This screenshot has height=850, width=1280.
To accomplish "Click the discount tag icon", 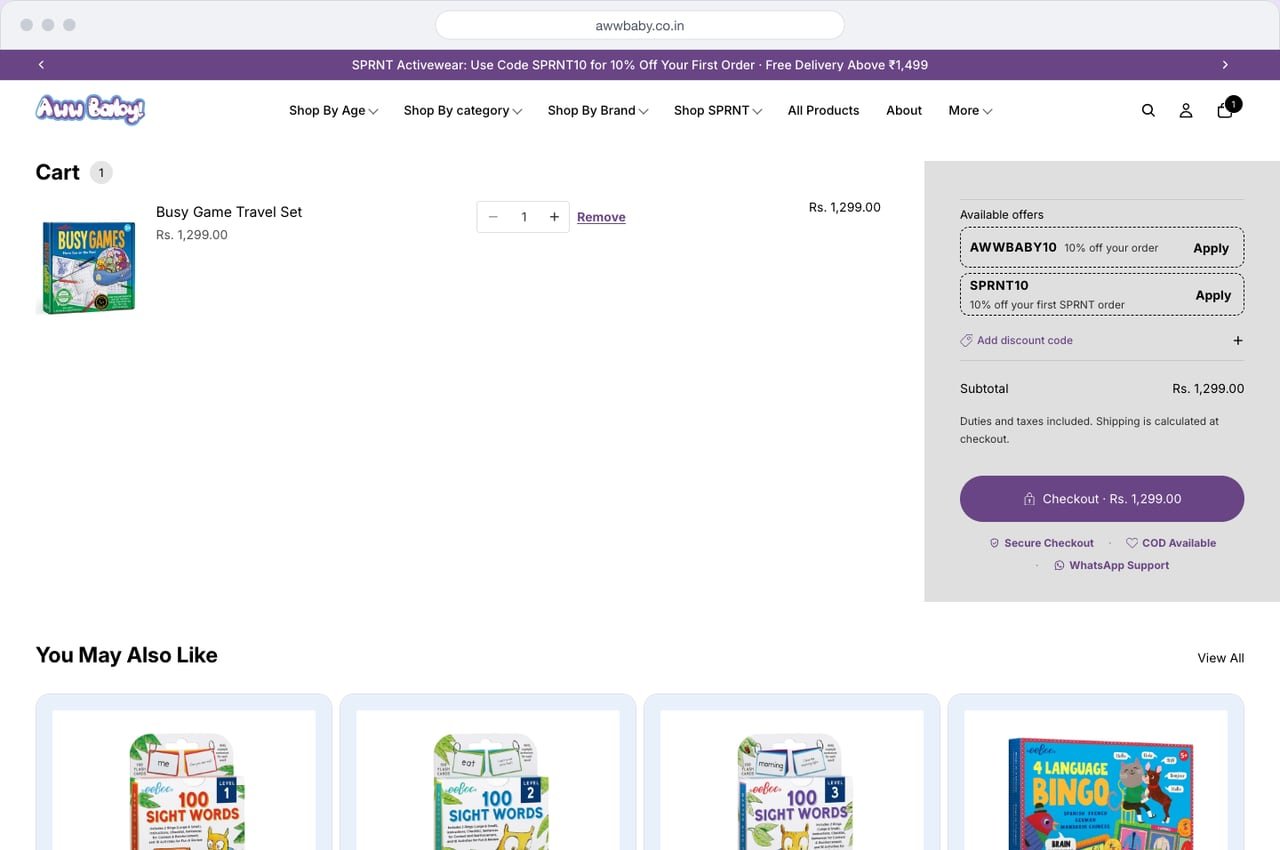I will (x=966, y=340).
